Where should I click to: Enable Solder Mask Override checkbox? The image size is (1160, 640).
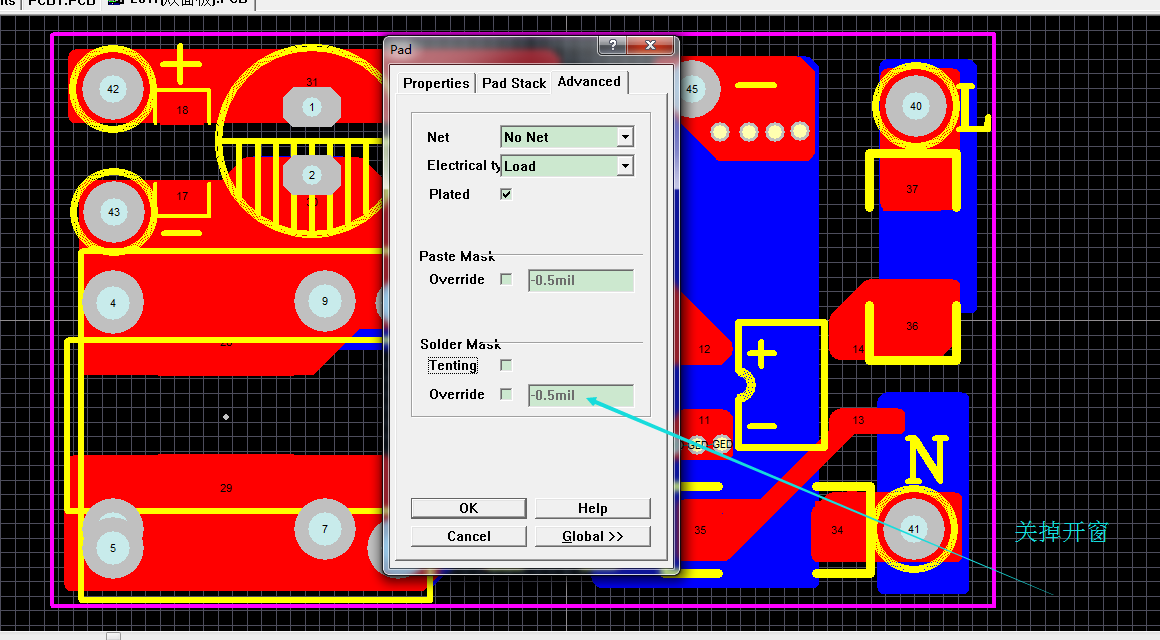pos(506,394)
